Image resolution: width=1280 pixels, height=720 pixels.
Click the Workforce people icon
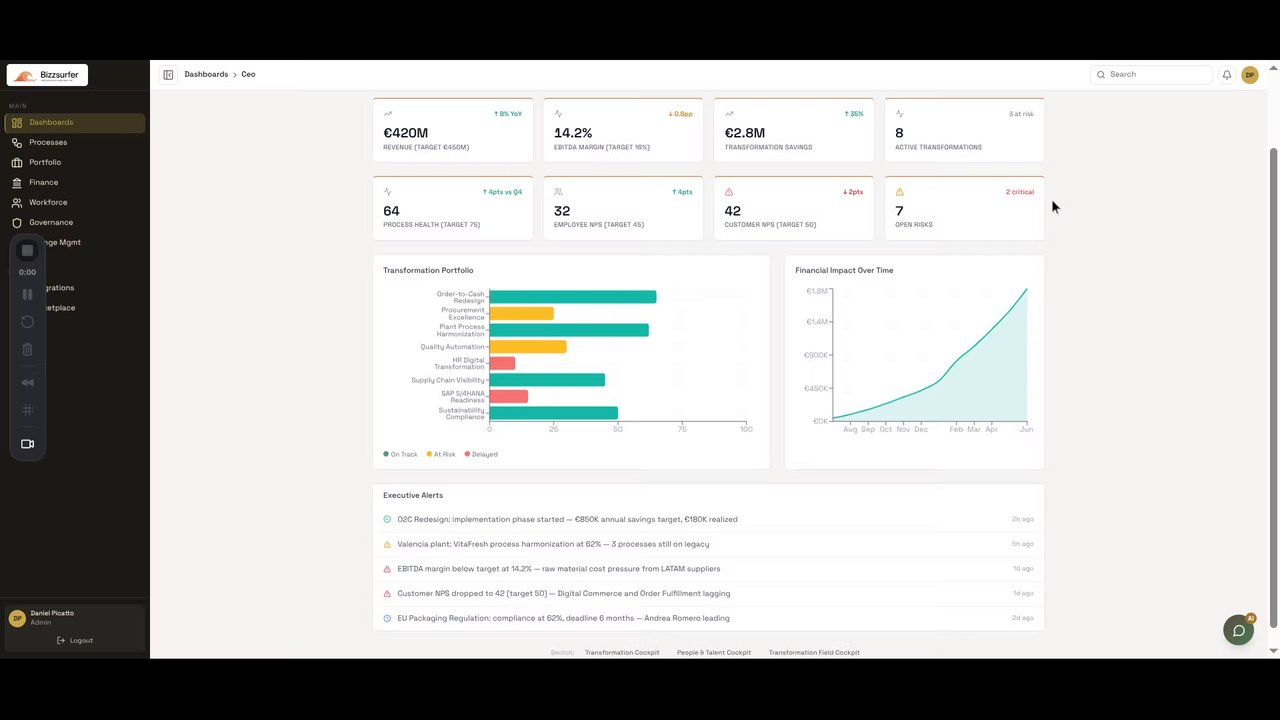pos(17,202)
